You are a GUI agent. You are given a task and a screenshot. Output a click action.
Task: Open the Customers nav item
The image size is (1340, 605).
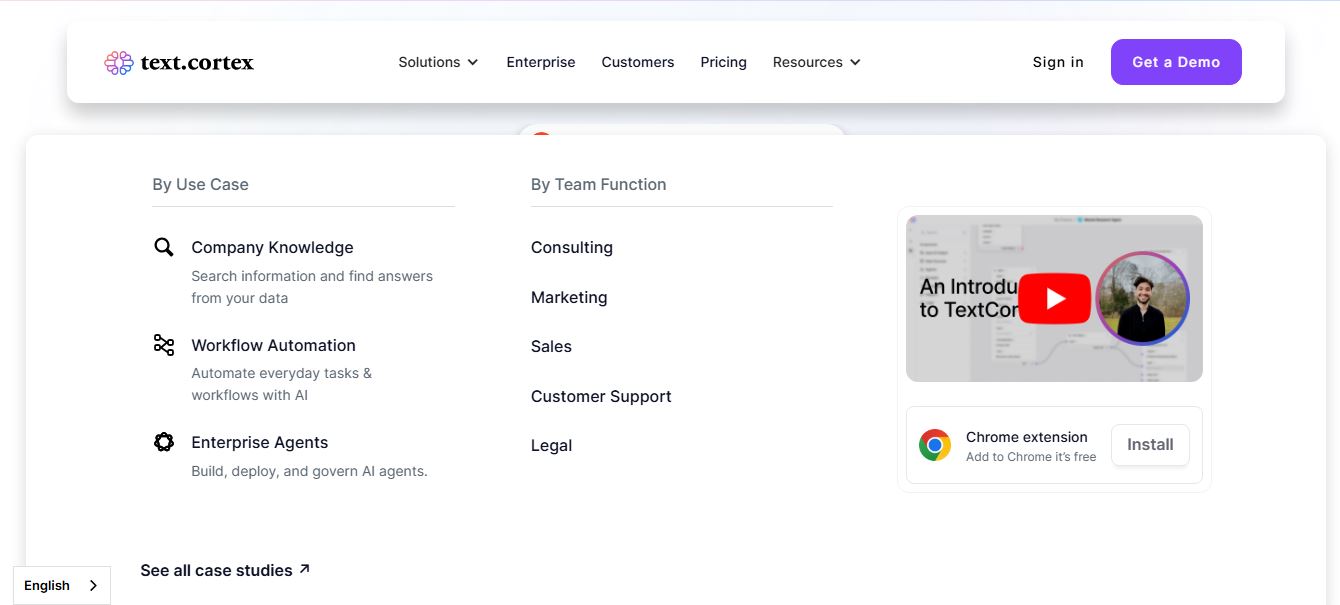(638, 62)
